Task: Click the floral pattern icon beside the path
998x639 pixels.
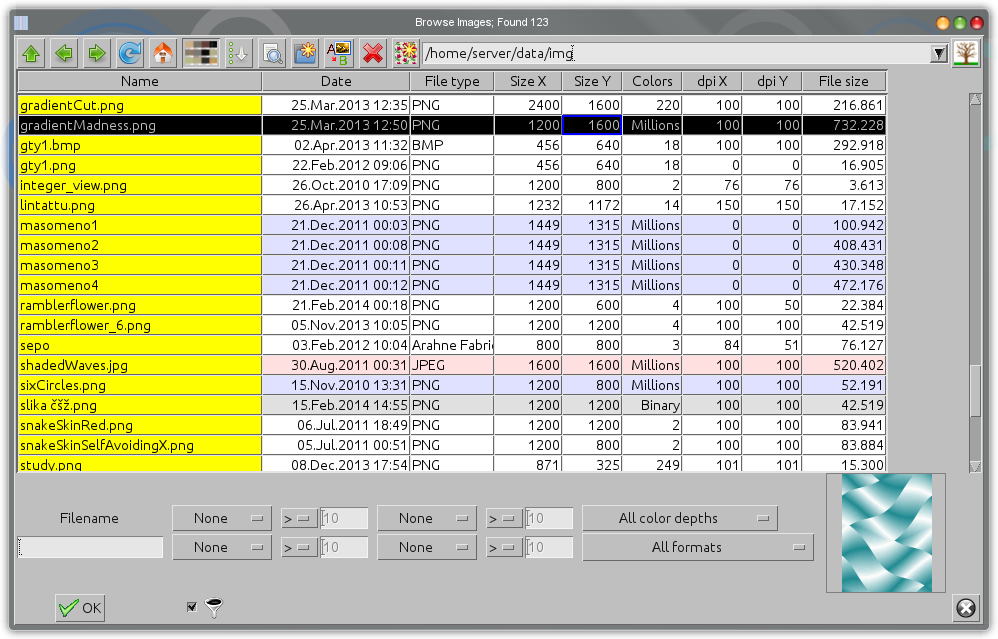Action: [x=405, y=53]
